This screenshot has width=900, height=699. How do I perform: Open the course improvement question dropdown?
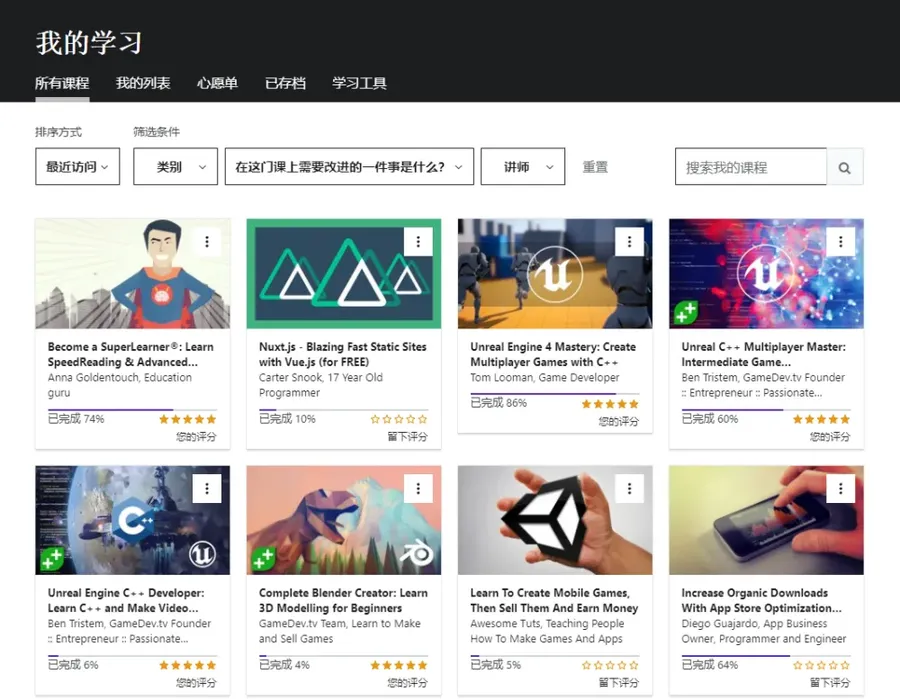tap(349, 166)
